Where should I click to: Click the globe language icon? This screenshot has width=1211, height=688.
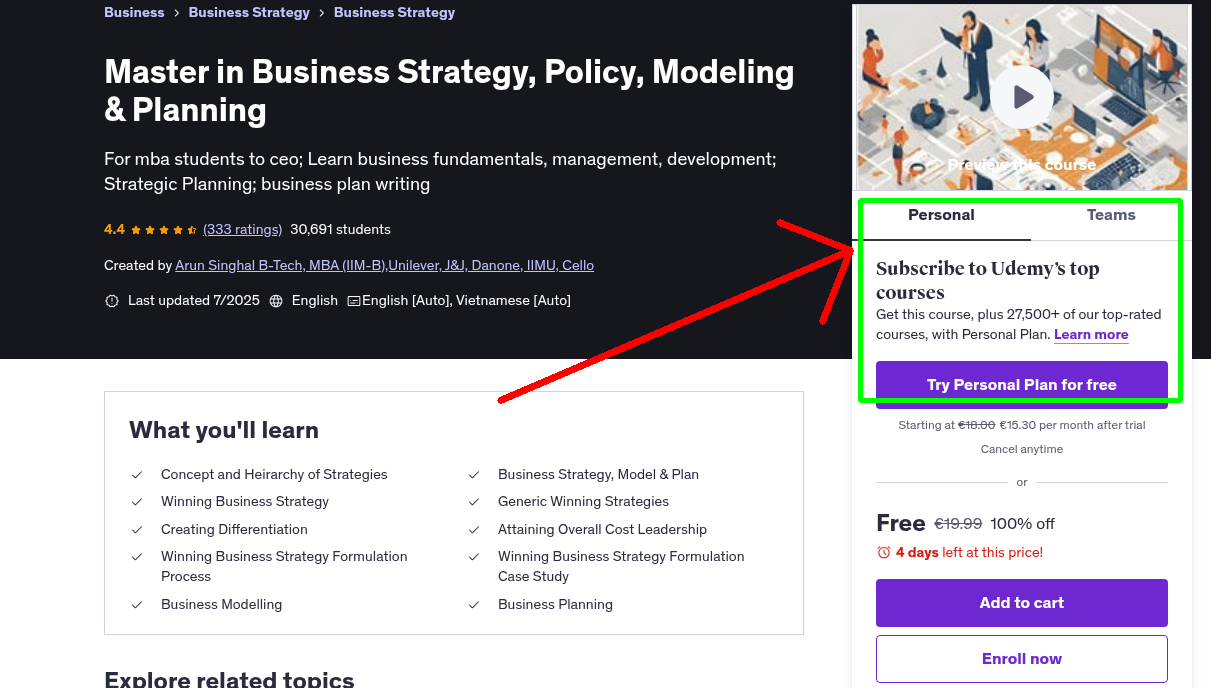pyautogui.click(x=276, y=301)
